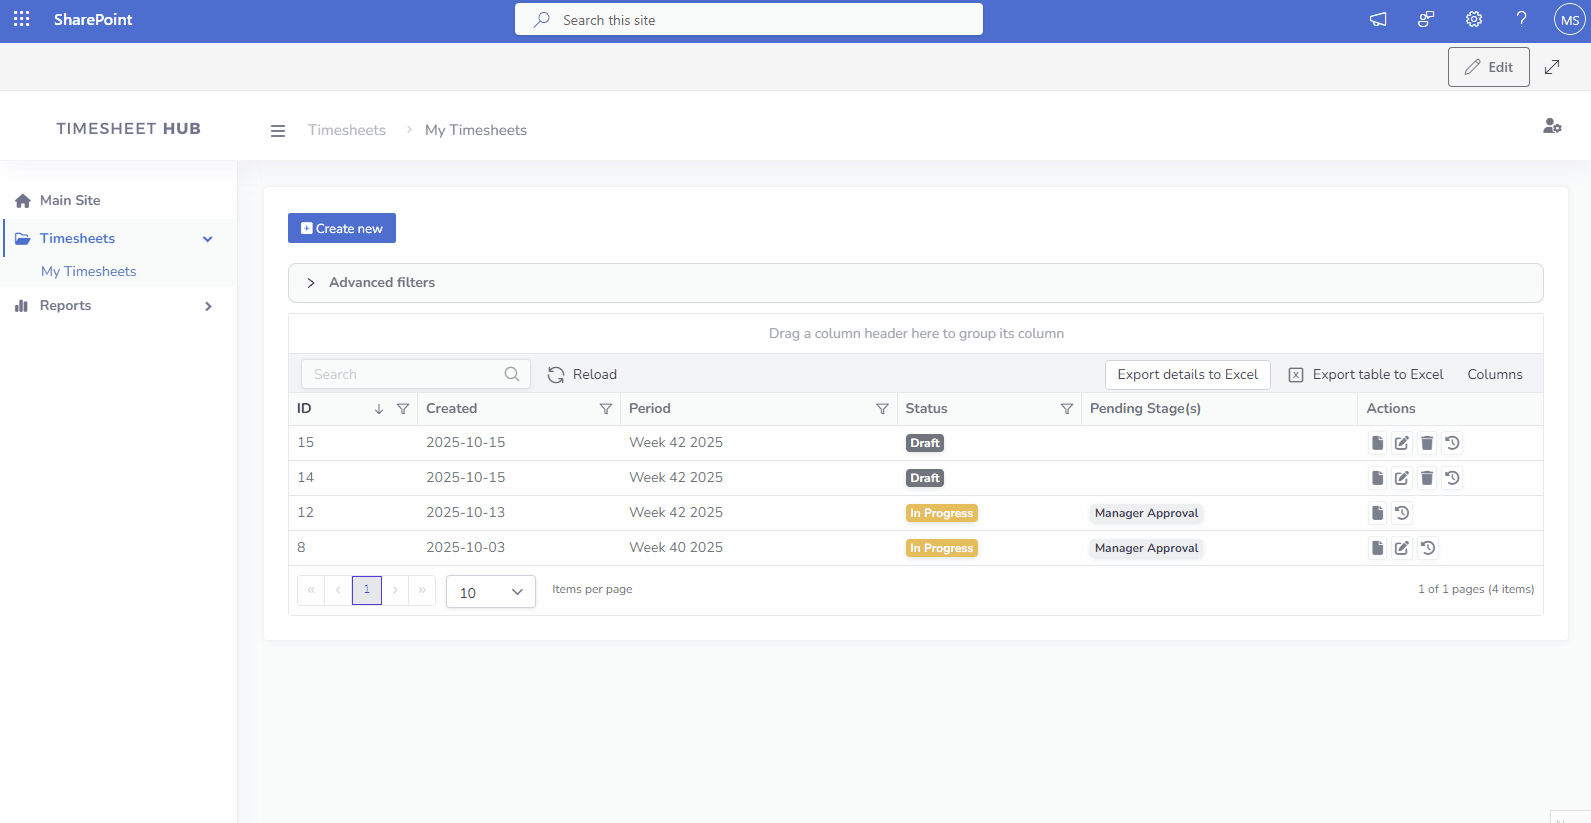1591x823 pixels.
Task: Toggle ID column sort direction arrow
Action: point(379,409)
